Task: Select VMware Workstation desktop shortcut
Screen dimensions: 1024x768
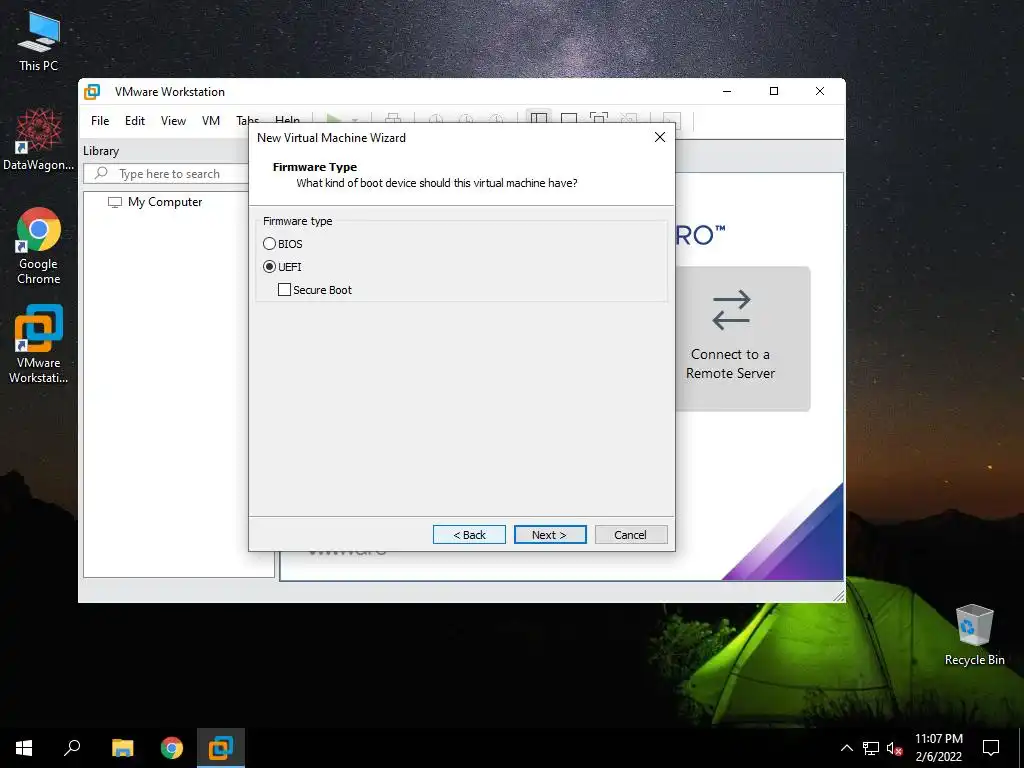Action: tap(39, 344)
